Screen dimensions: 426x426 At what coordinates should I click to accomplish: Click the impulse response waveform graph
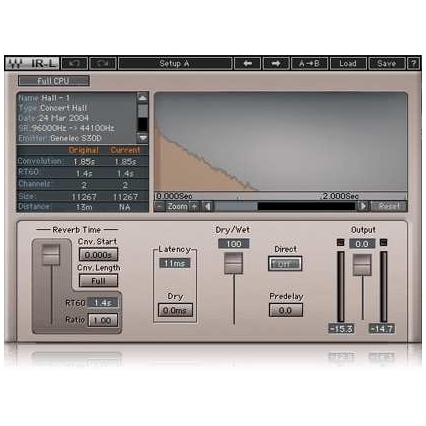[280, 142]
